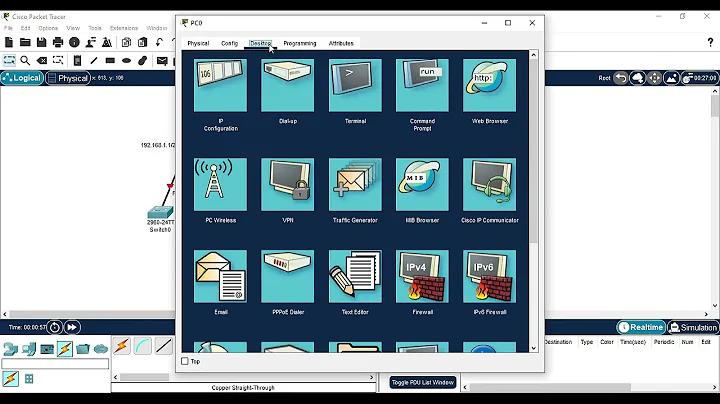Open the Attributes tab in PC0
Image resolution: width=720 pixels, height=404 pixels.
(341, 43)
